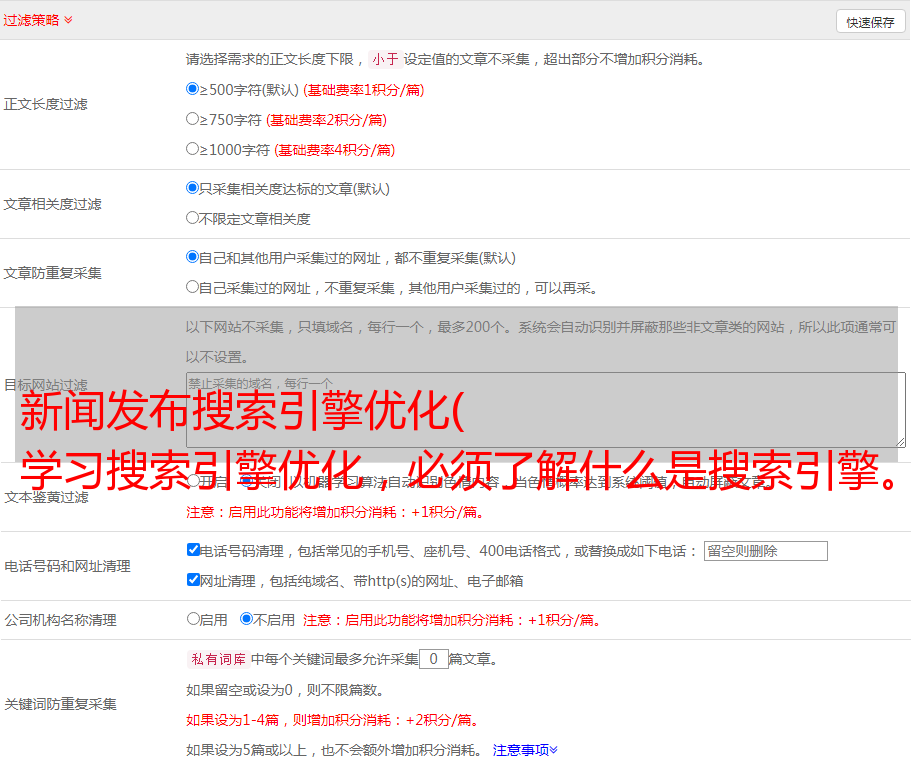The height and width of the screenshot is (768, 912).
Task: Select the ≥750字符 radio option
Action: tap(192, 119)
